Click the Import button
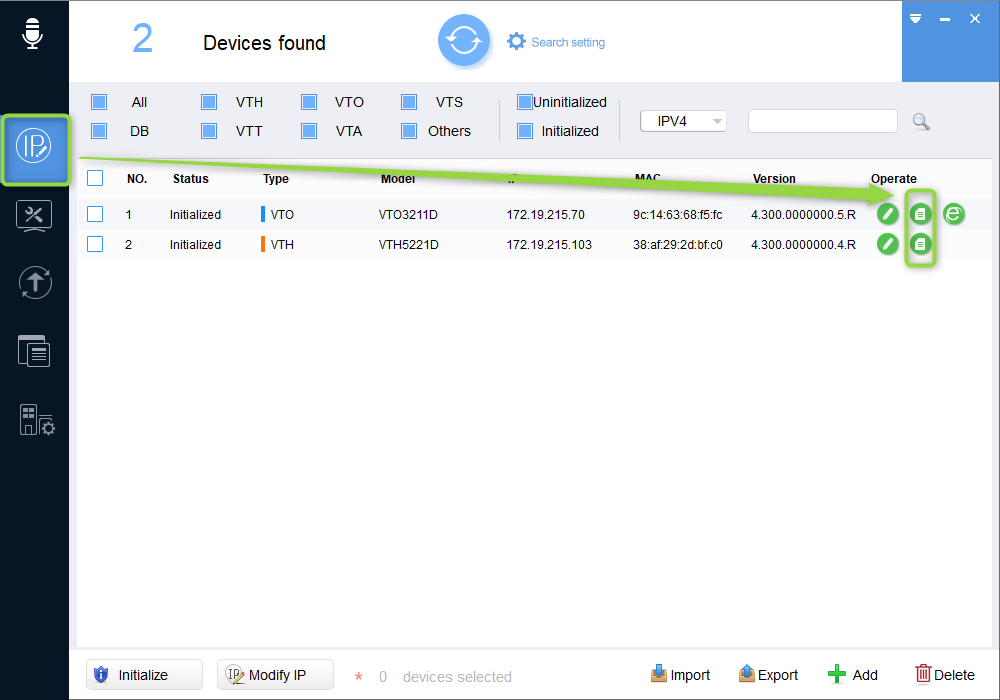This screenshot has height=700, width=1000. click(680, 674)
